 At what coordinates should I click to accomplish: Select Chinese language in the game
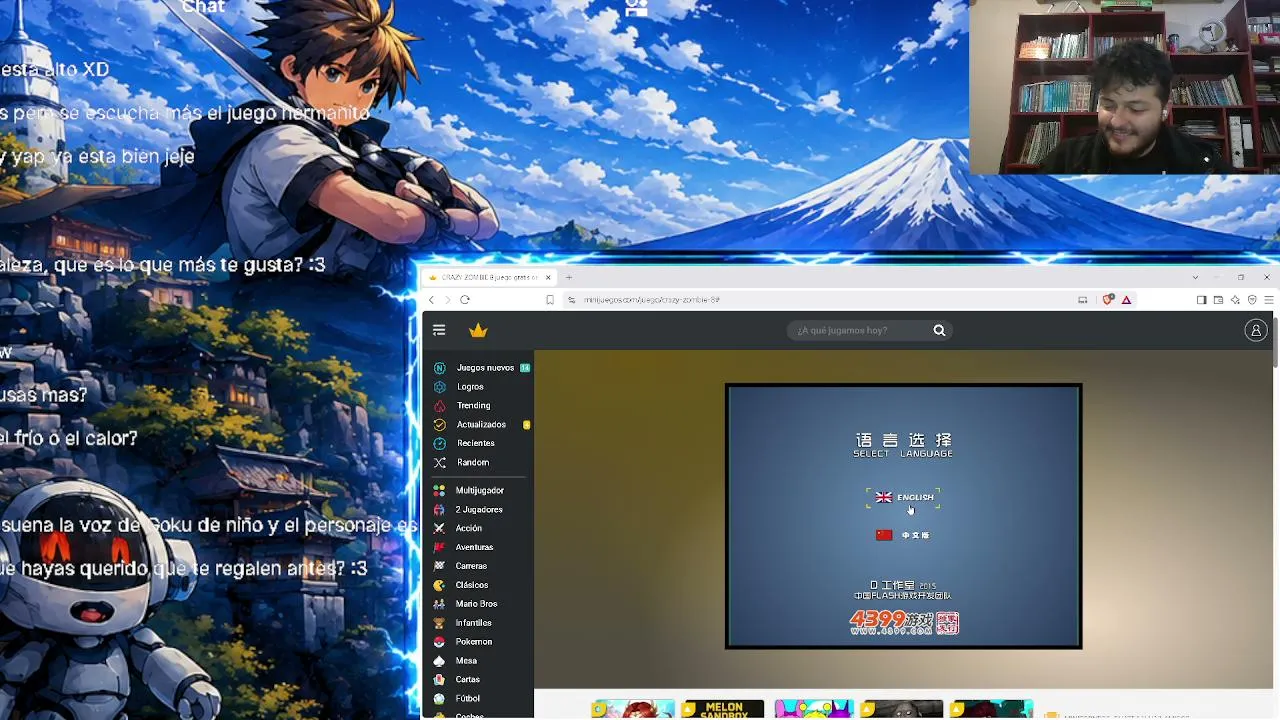(903, 535)
